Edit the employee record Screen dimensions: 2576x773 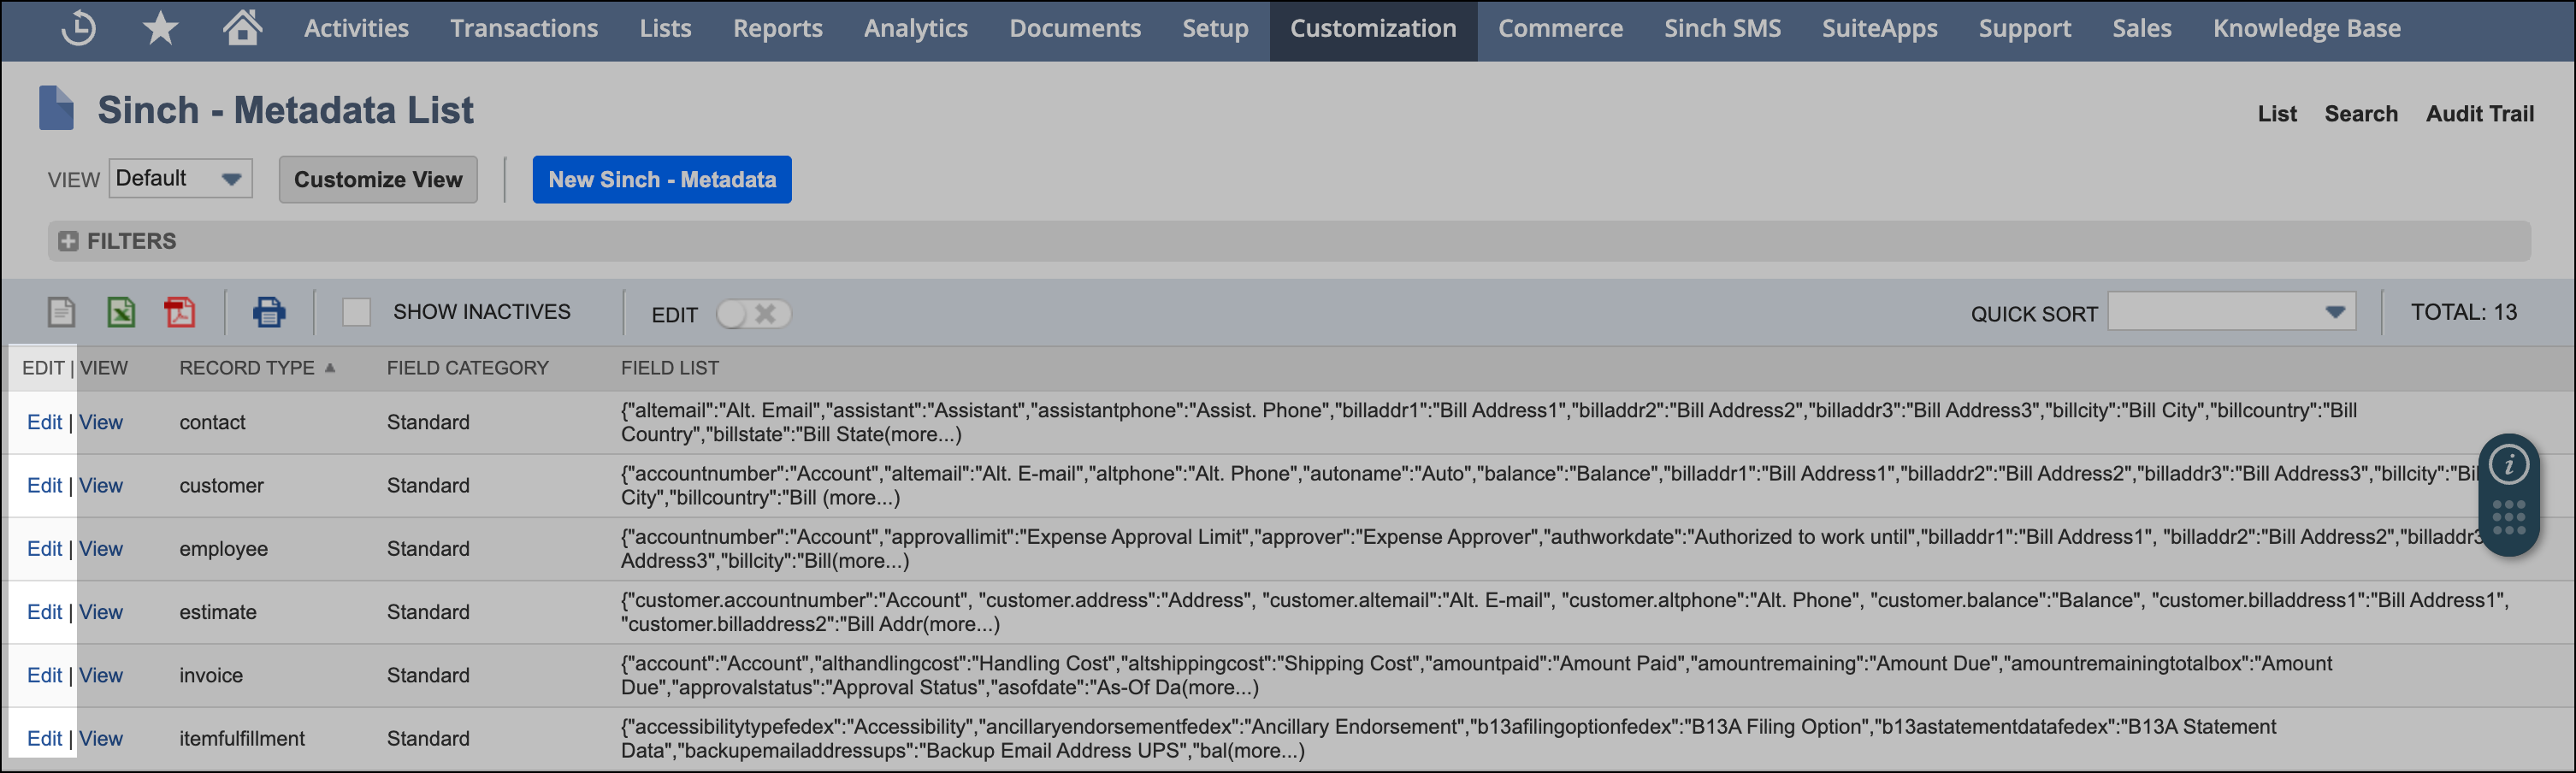(x=44, y=549)
